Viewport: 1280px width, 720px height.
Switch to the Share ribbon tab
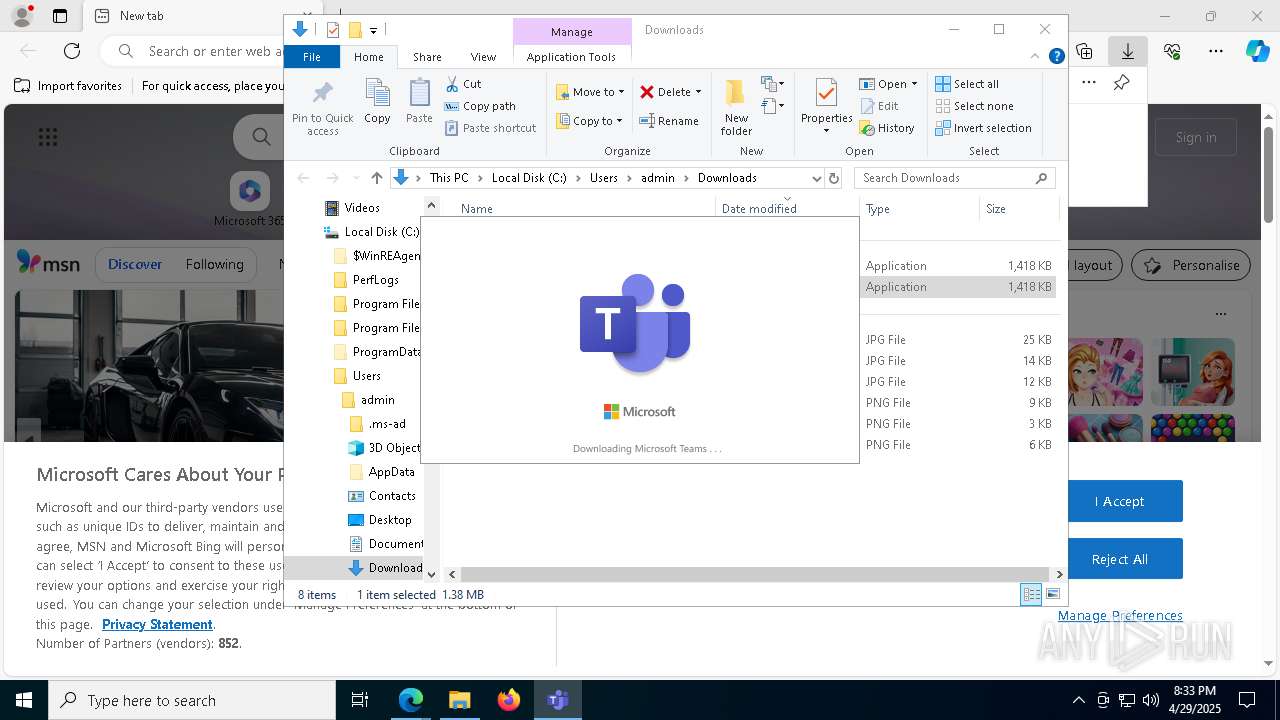pos(427,57)
